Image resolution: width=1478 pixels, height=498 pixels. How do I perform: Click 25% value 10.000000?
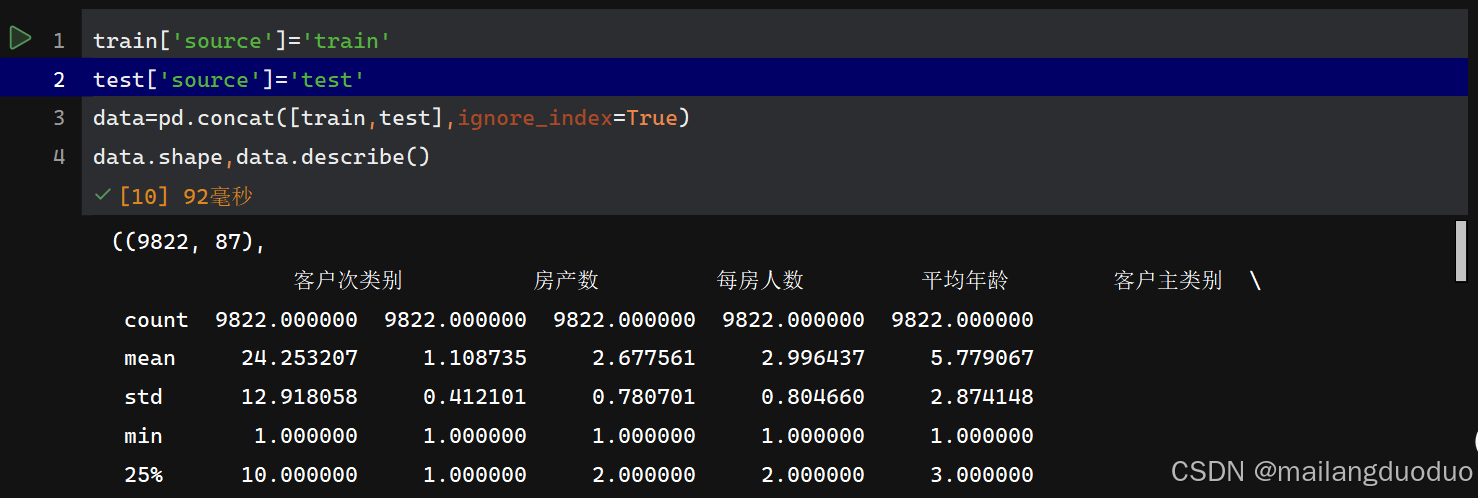point(299,475)
